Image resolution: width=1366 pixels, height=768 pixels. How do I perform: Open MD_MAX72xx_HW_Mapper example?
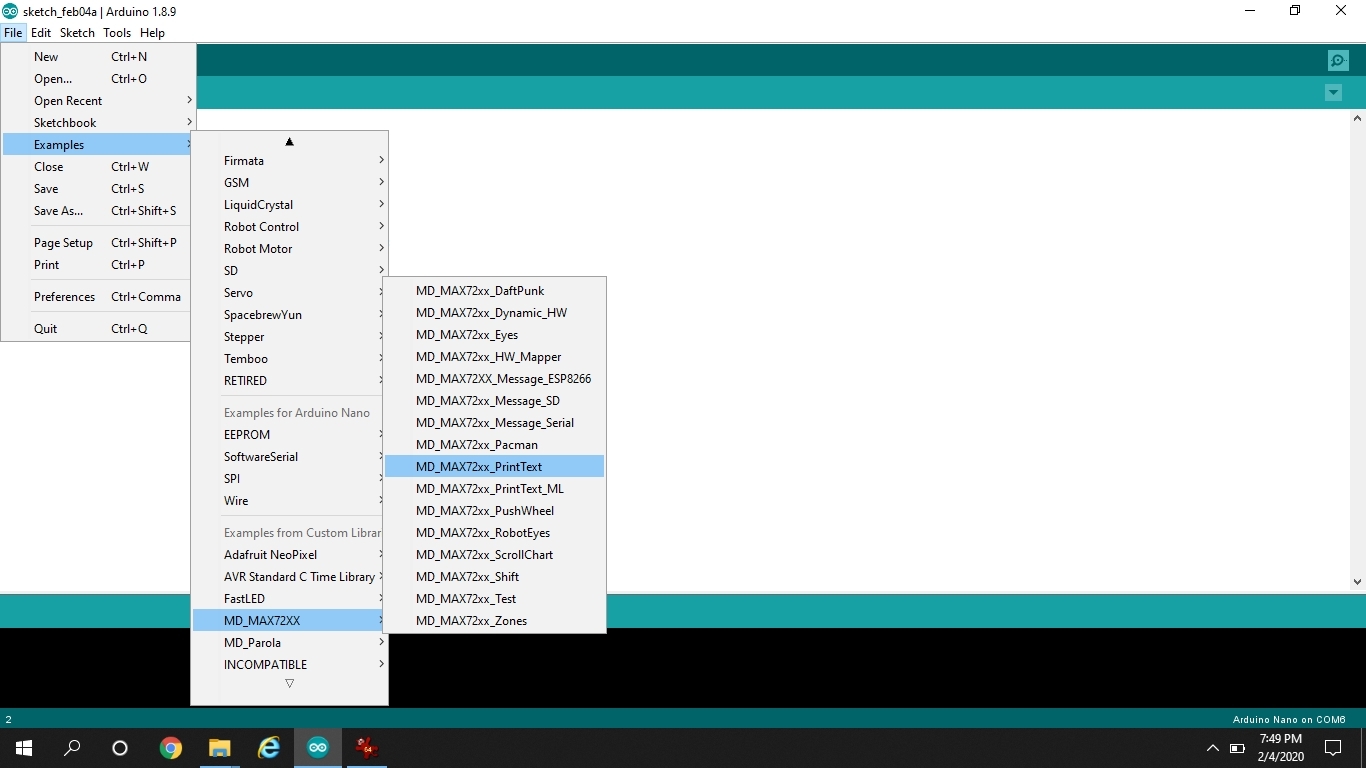pos(495,357)
